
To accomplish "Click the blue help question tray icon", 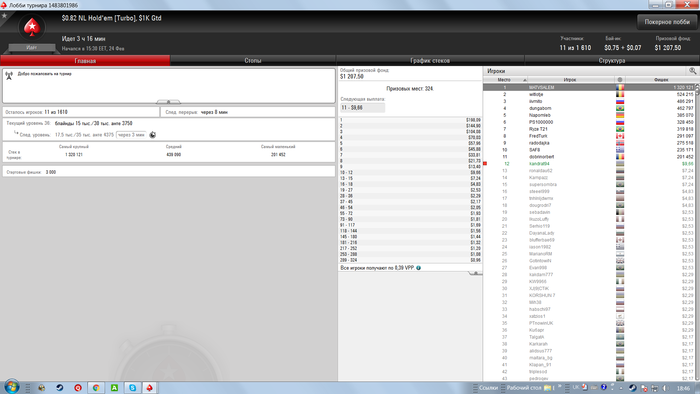I will tap(604, 387).
